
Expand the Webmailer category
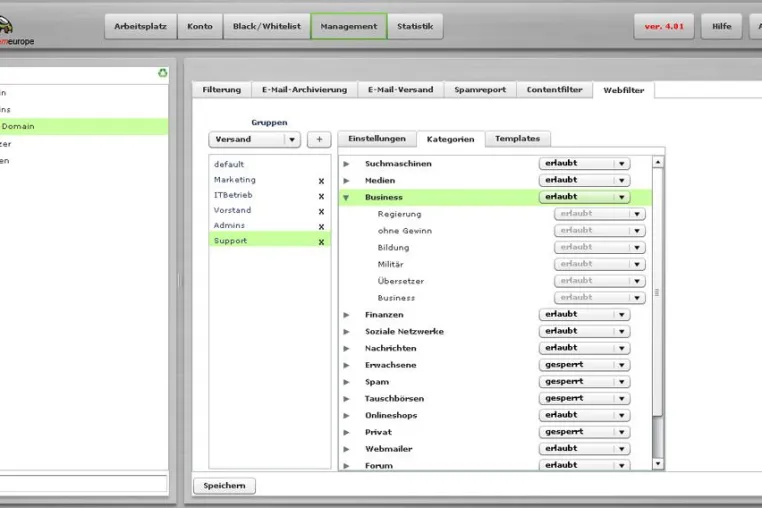pyautogui.click(x=346, y=449)
